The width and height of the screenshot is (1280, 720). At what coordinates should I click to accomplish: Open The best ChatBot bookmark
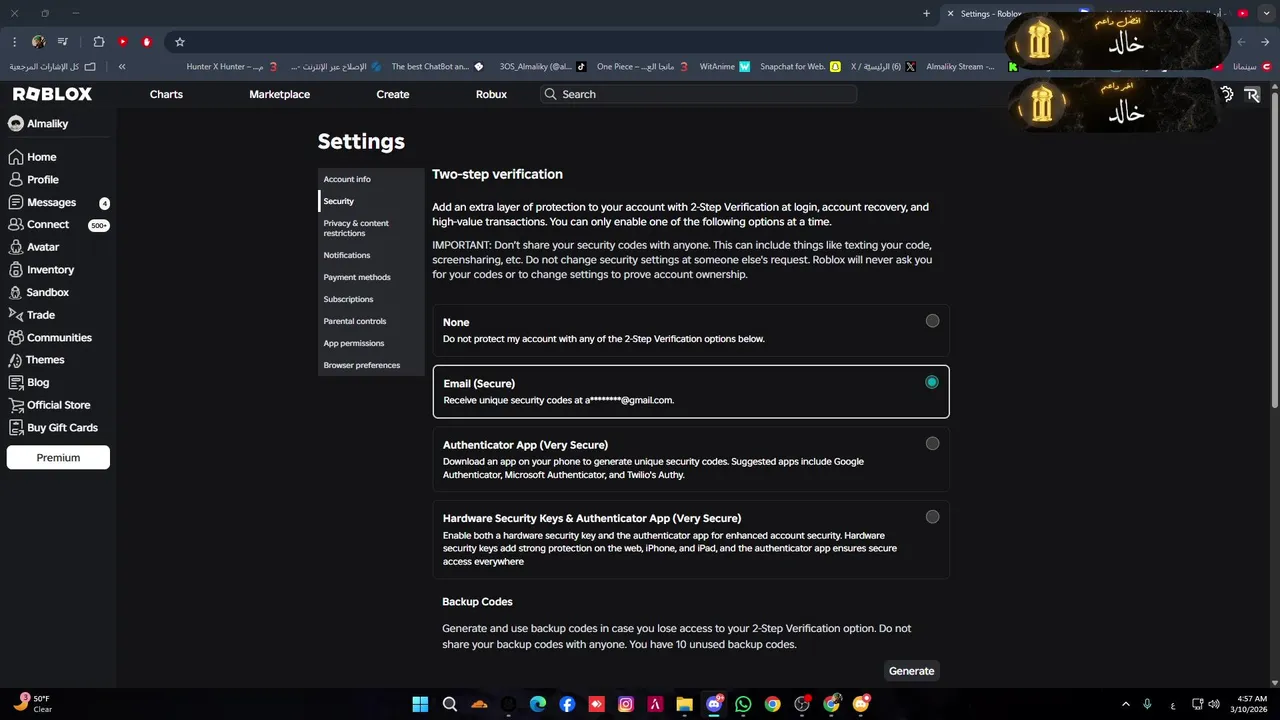click(437, 67)
